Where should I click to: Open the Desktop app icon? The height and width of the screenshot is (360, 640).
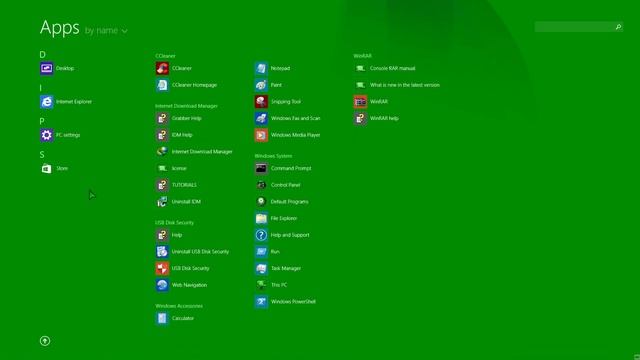click(x=47, y=68)
